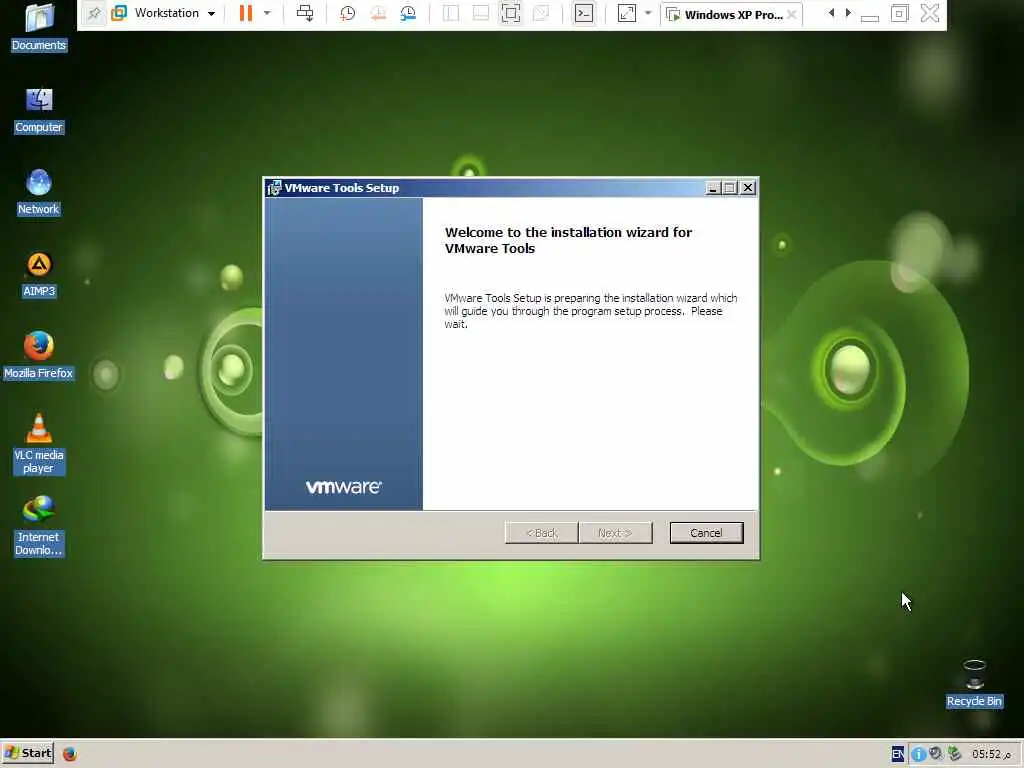Click the revert to snapshot icon

click(x=378, y=13)
